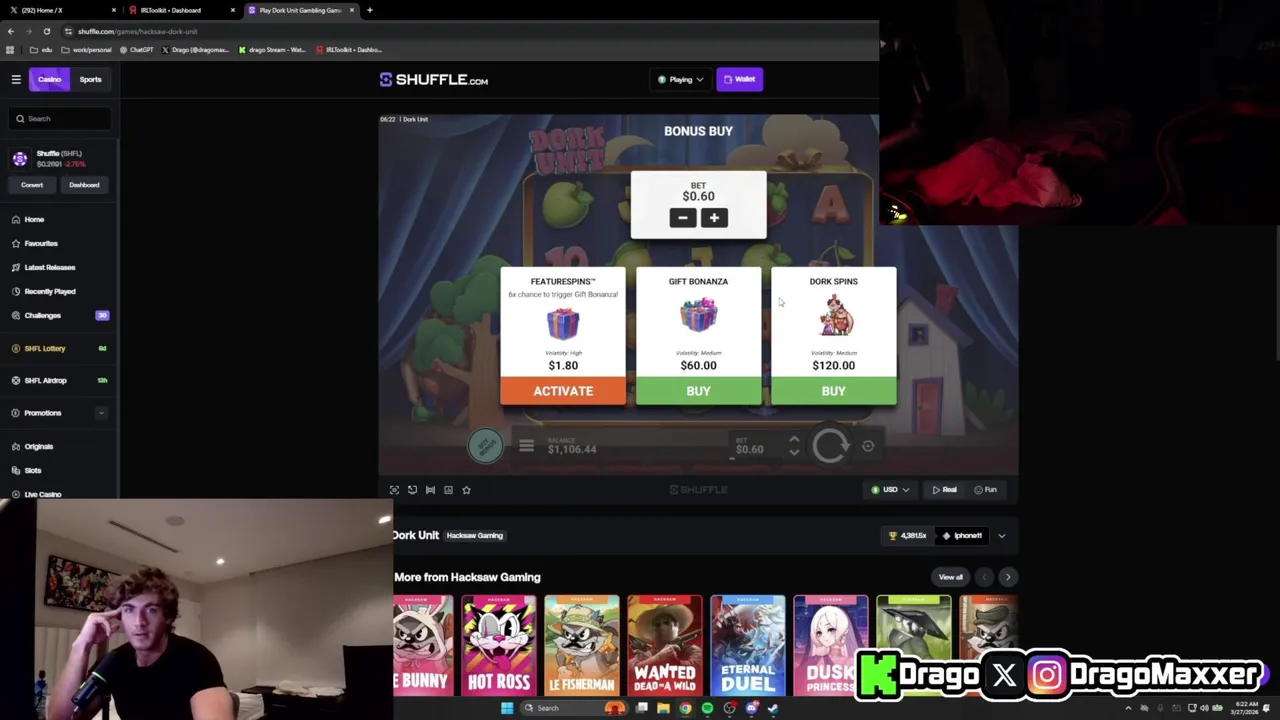
Task: Open Steam from the taskbar
Action: 773,708
